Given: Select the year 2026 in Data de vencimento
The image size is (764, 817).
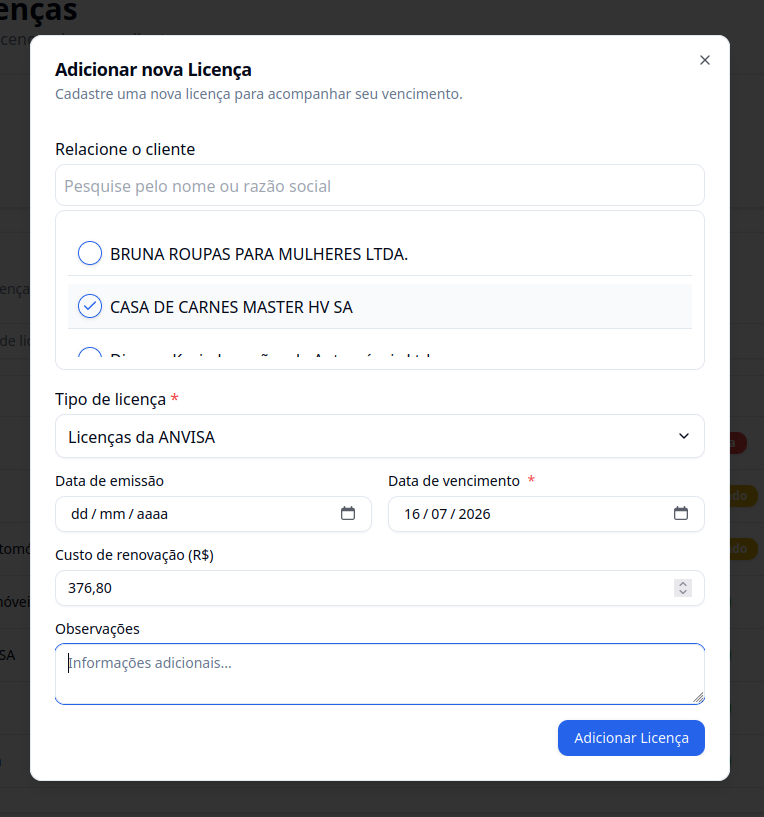Looking at the screenshot, I should coord(474,514).
